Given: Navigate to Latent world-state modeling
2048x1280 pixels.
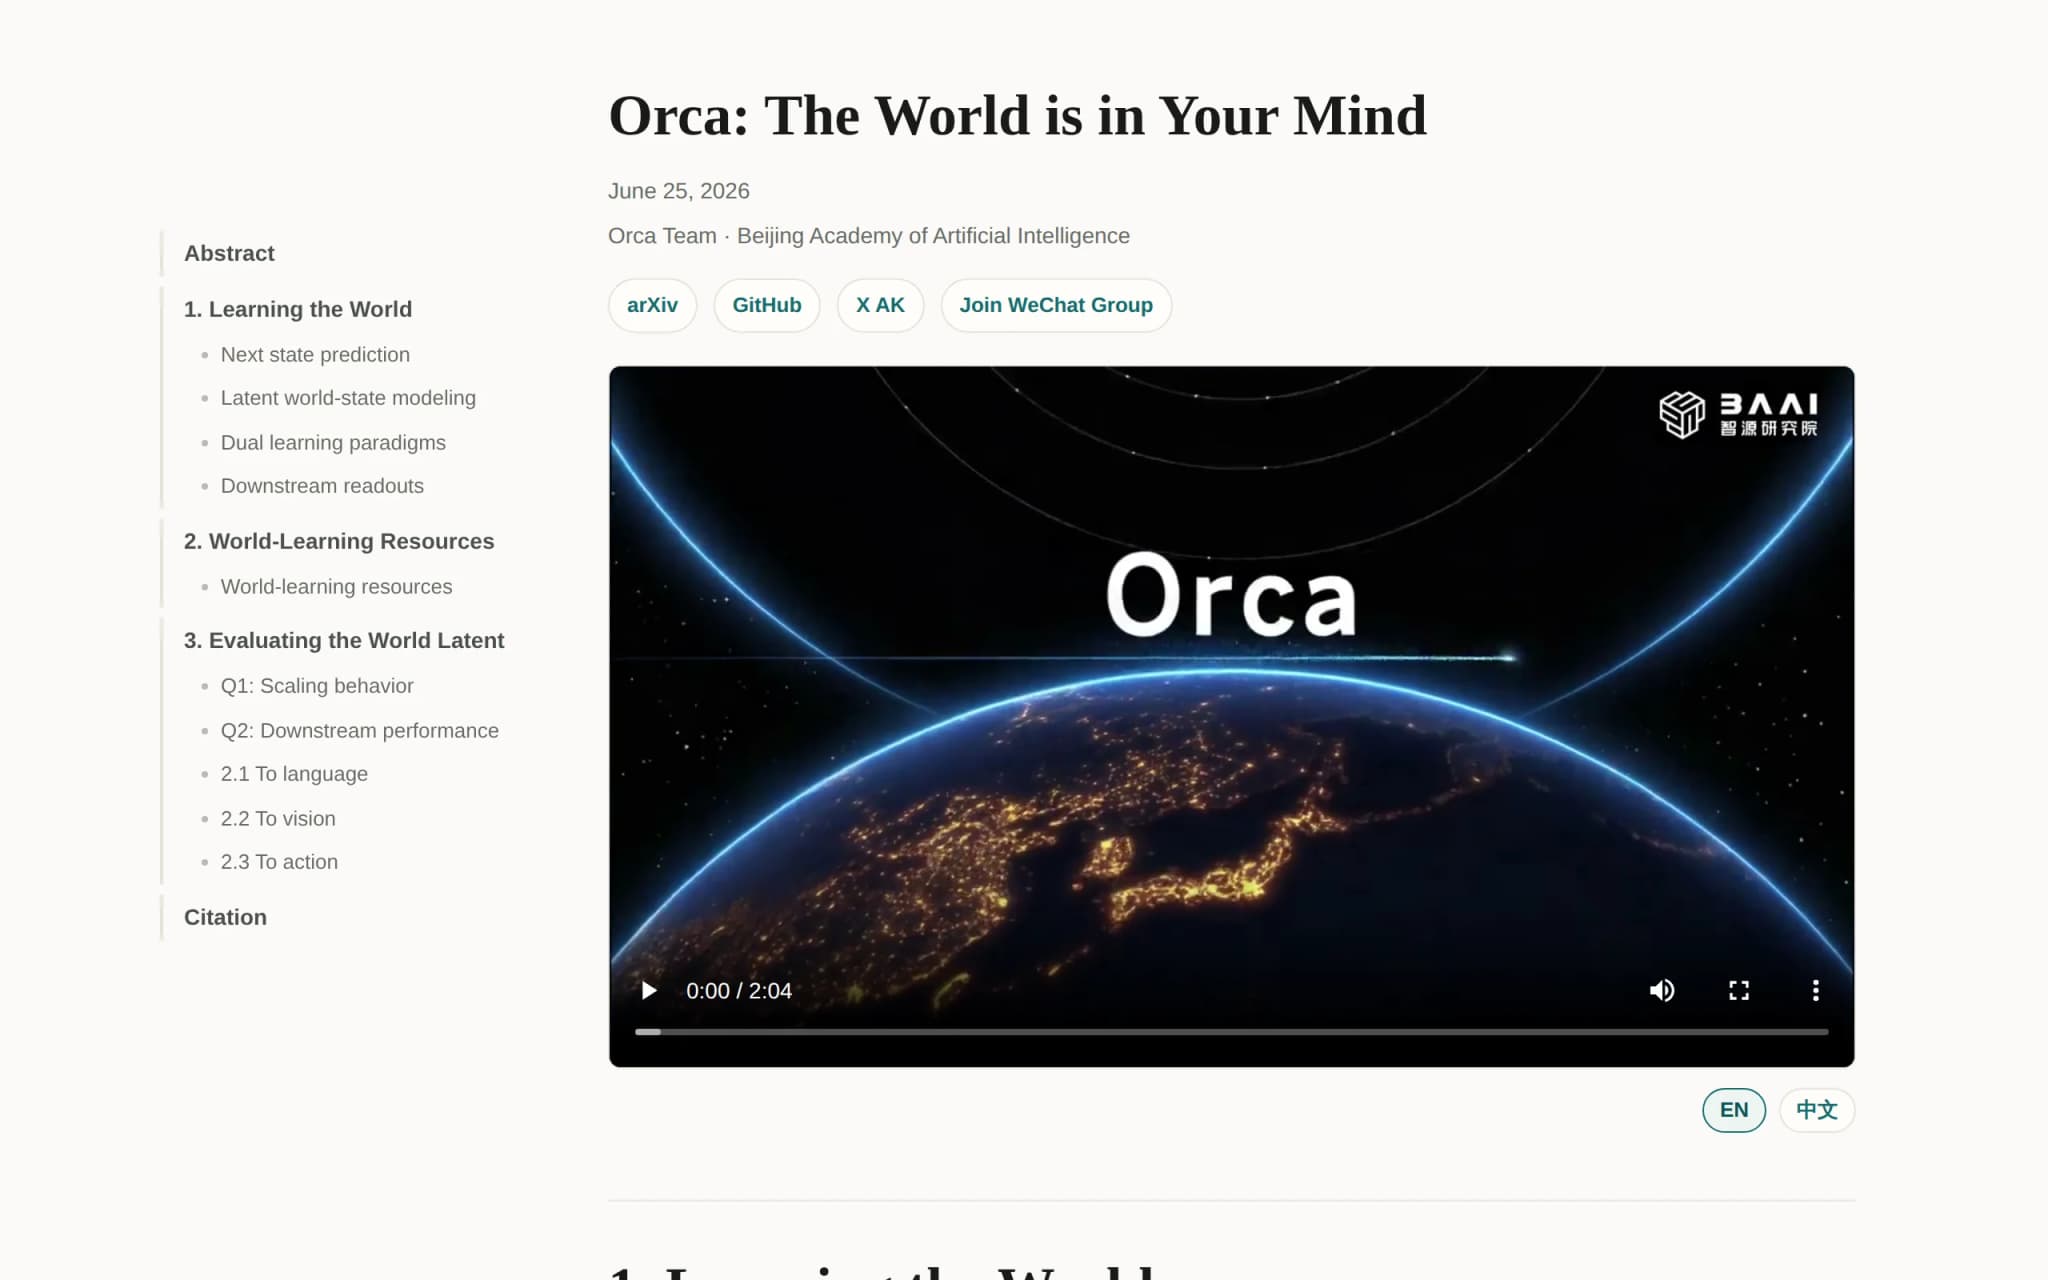Looking at the screenshot, I should (x=348, y=397).
